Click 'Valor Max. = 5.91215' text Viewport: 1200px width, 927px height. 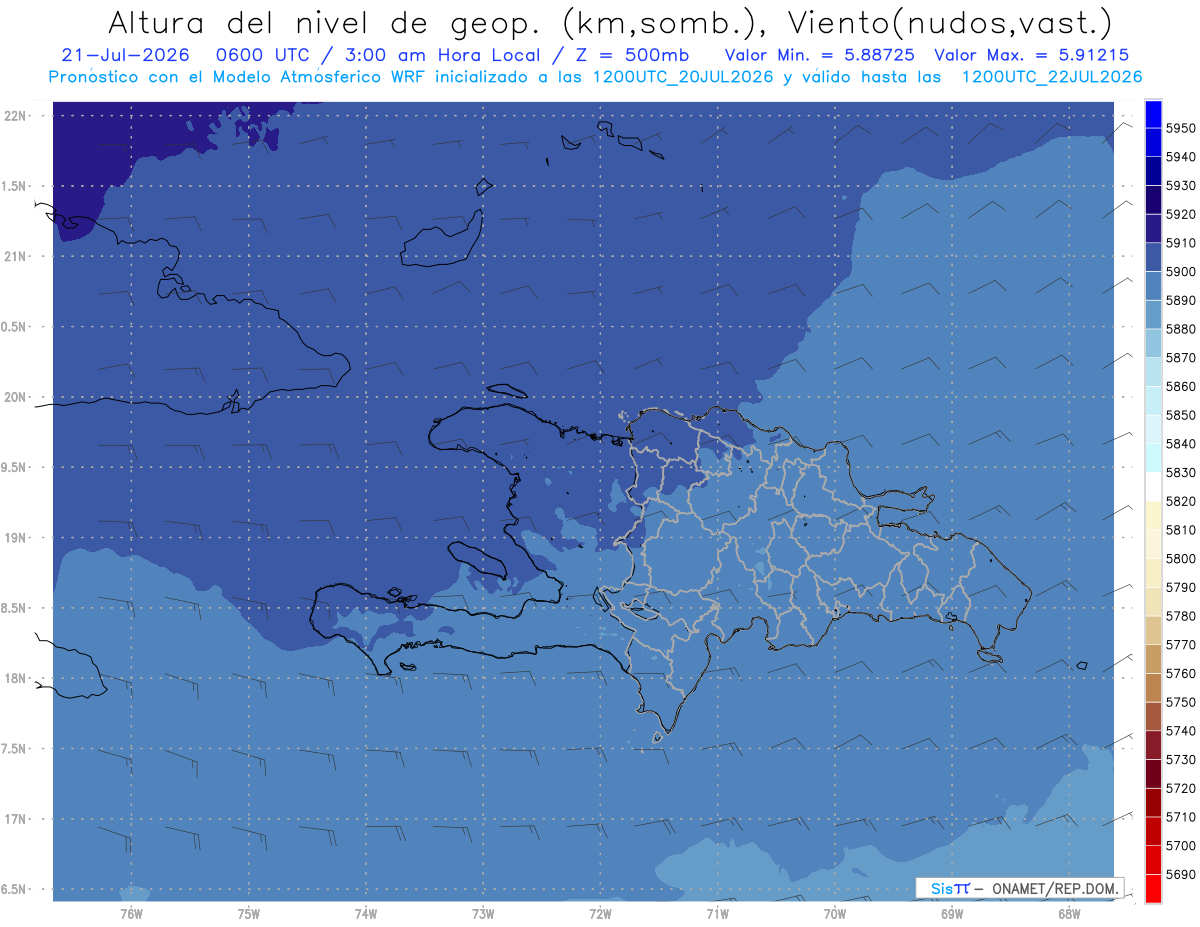(x=1031, y=55)
